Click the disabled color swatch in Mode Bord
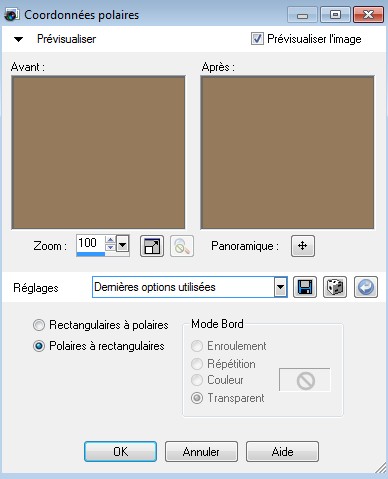388x479 pixels. click(x=305, y=380)
